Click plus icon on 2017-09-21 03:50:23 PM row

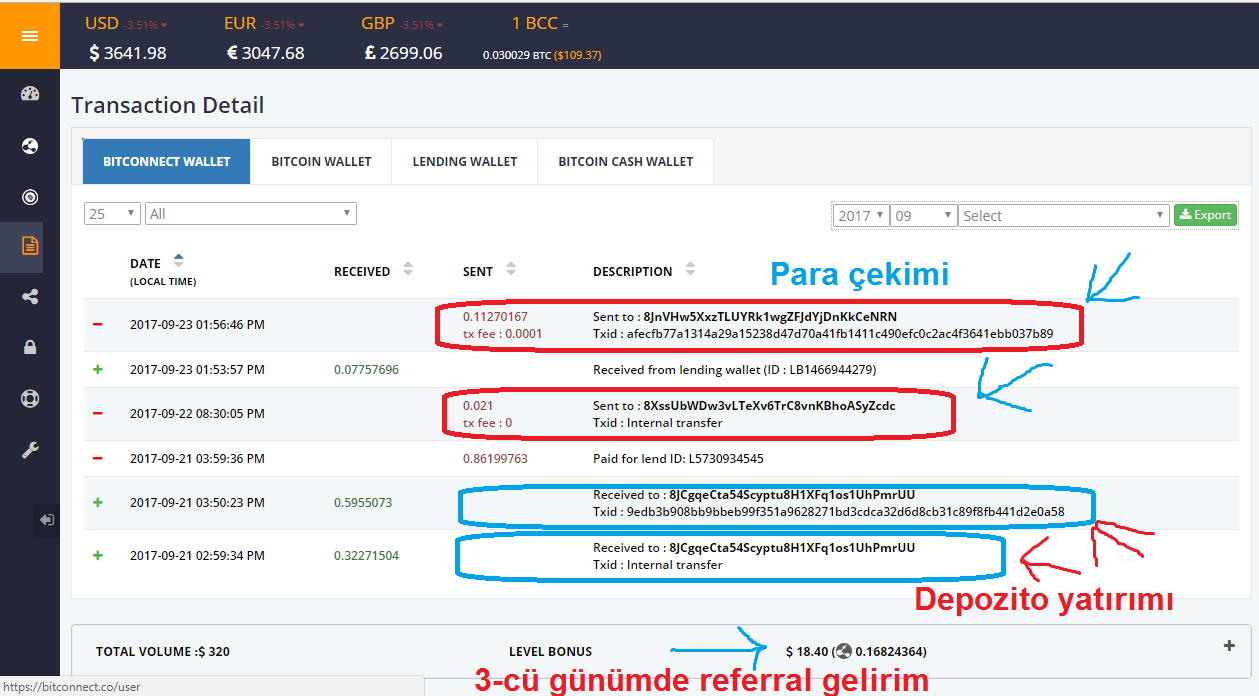click(x=98, y=503)
